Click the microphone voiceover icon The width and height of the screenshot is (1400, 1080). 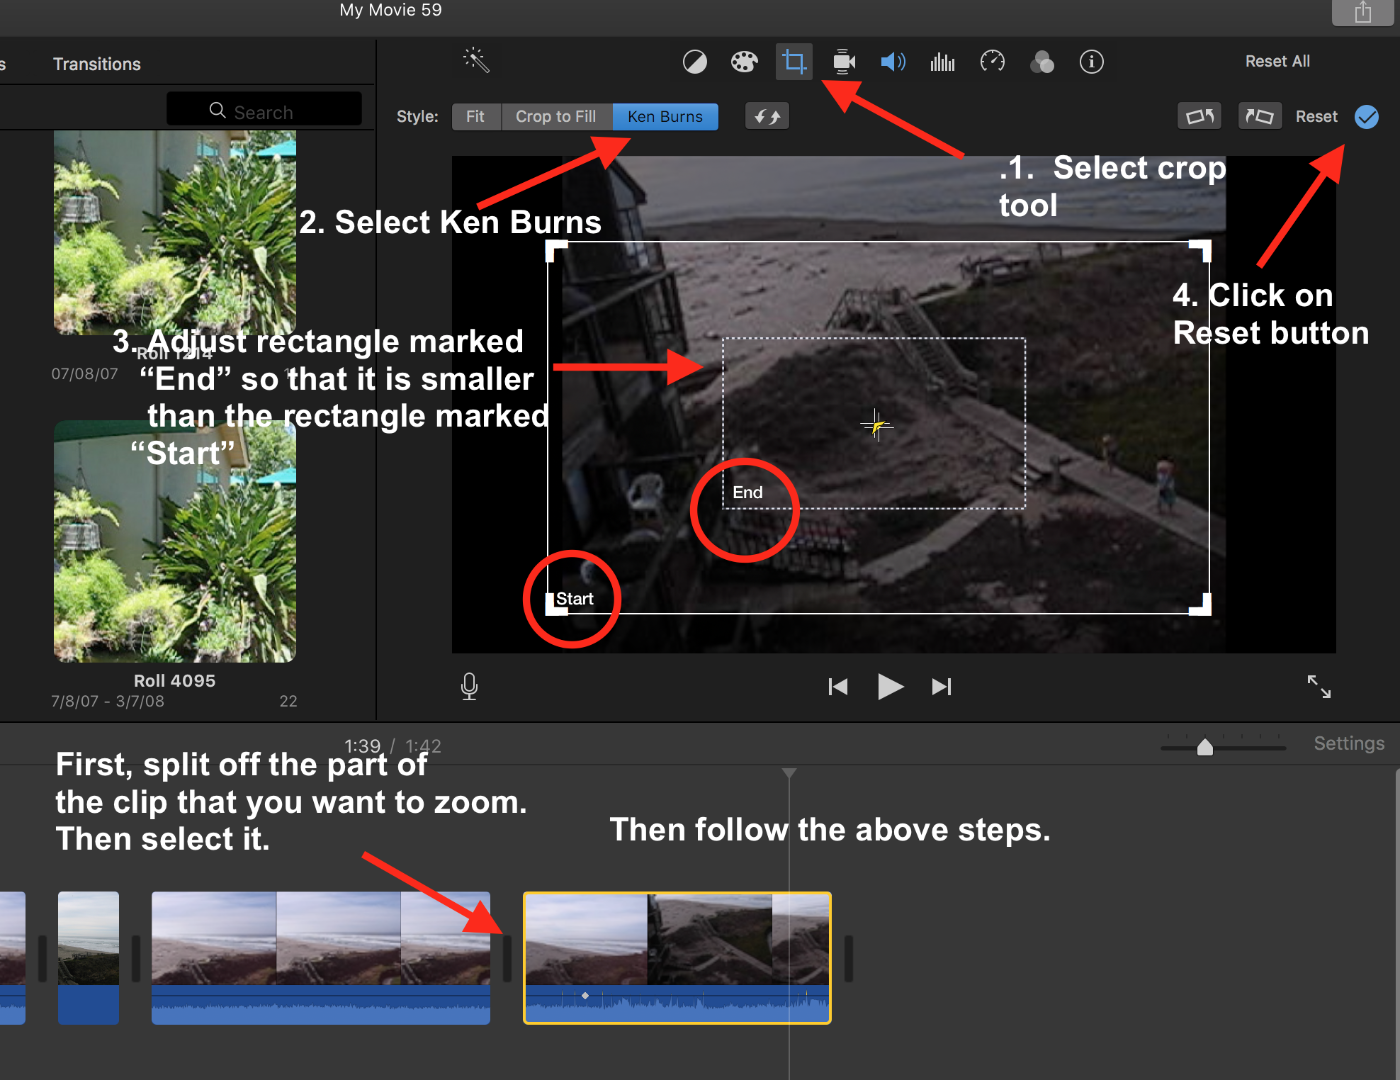pyautogui.click(x=468, y=686)
